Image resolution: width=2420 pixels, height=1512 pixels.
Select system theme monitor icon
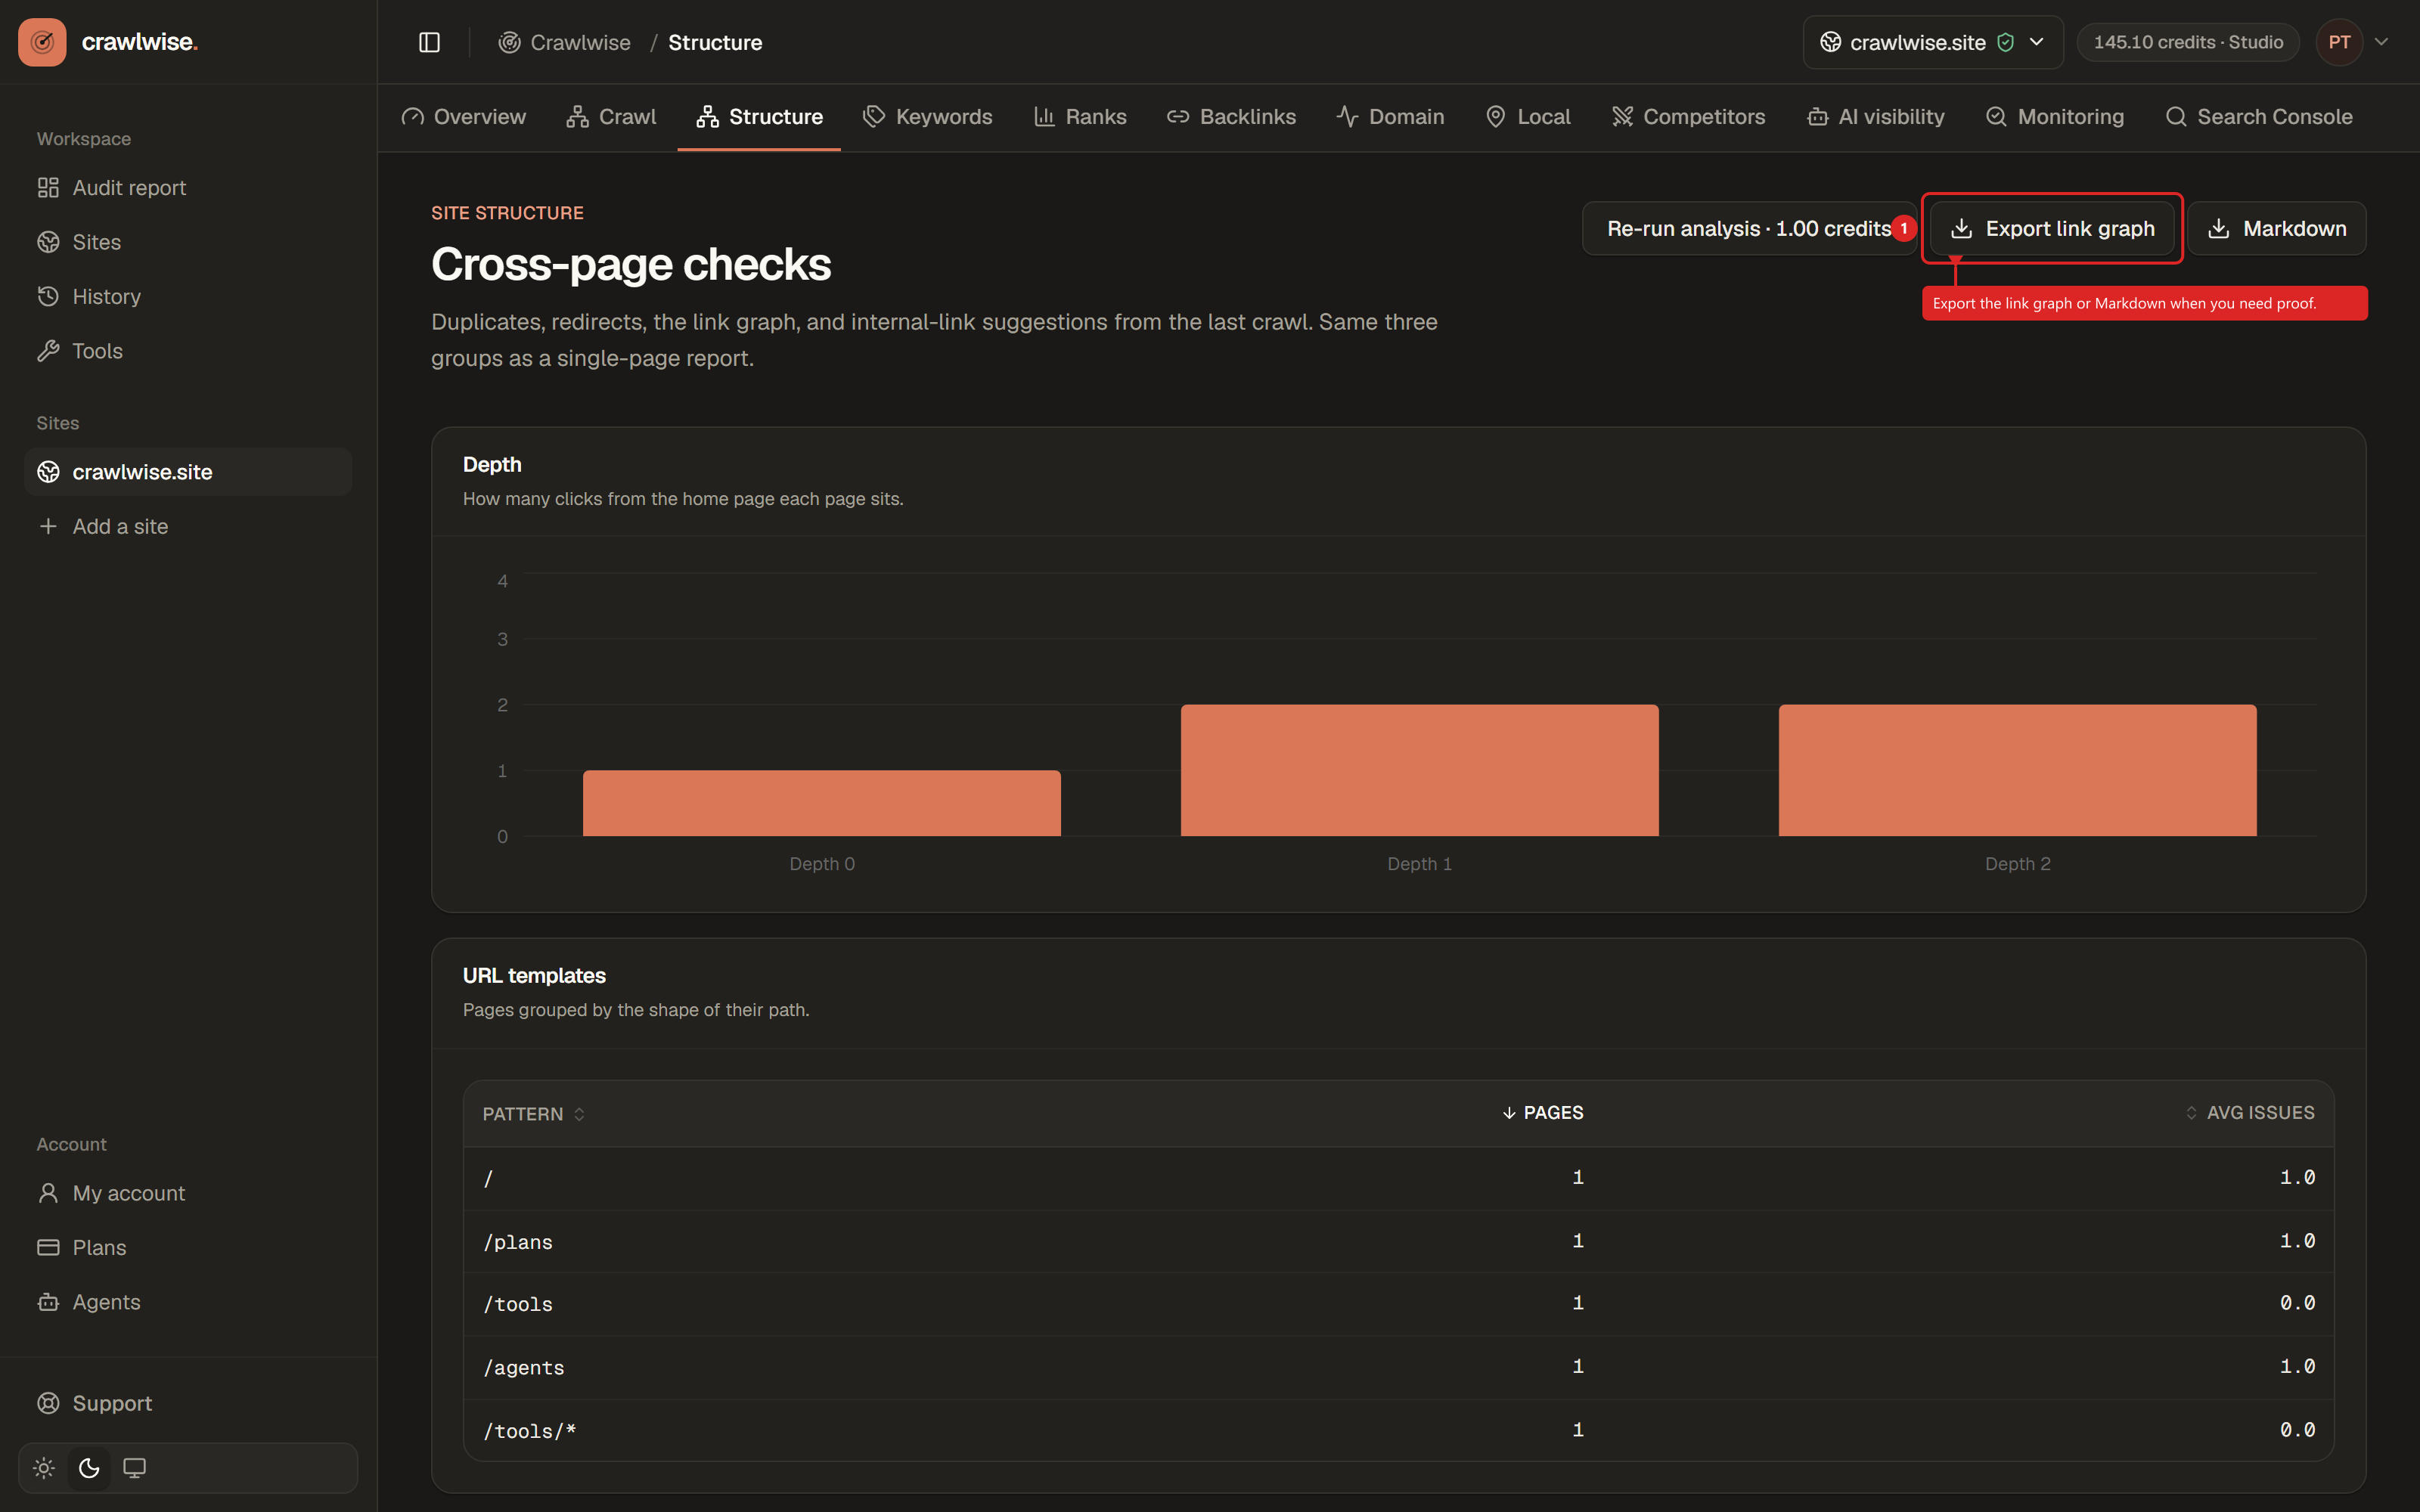134,1468
